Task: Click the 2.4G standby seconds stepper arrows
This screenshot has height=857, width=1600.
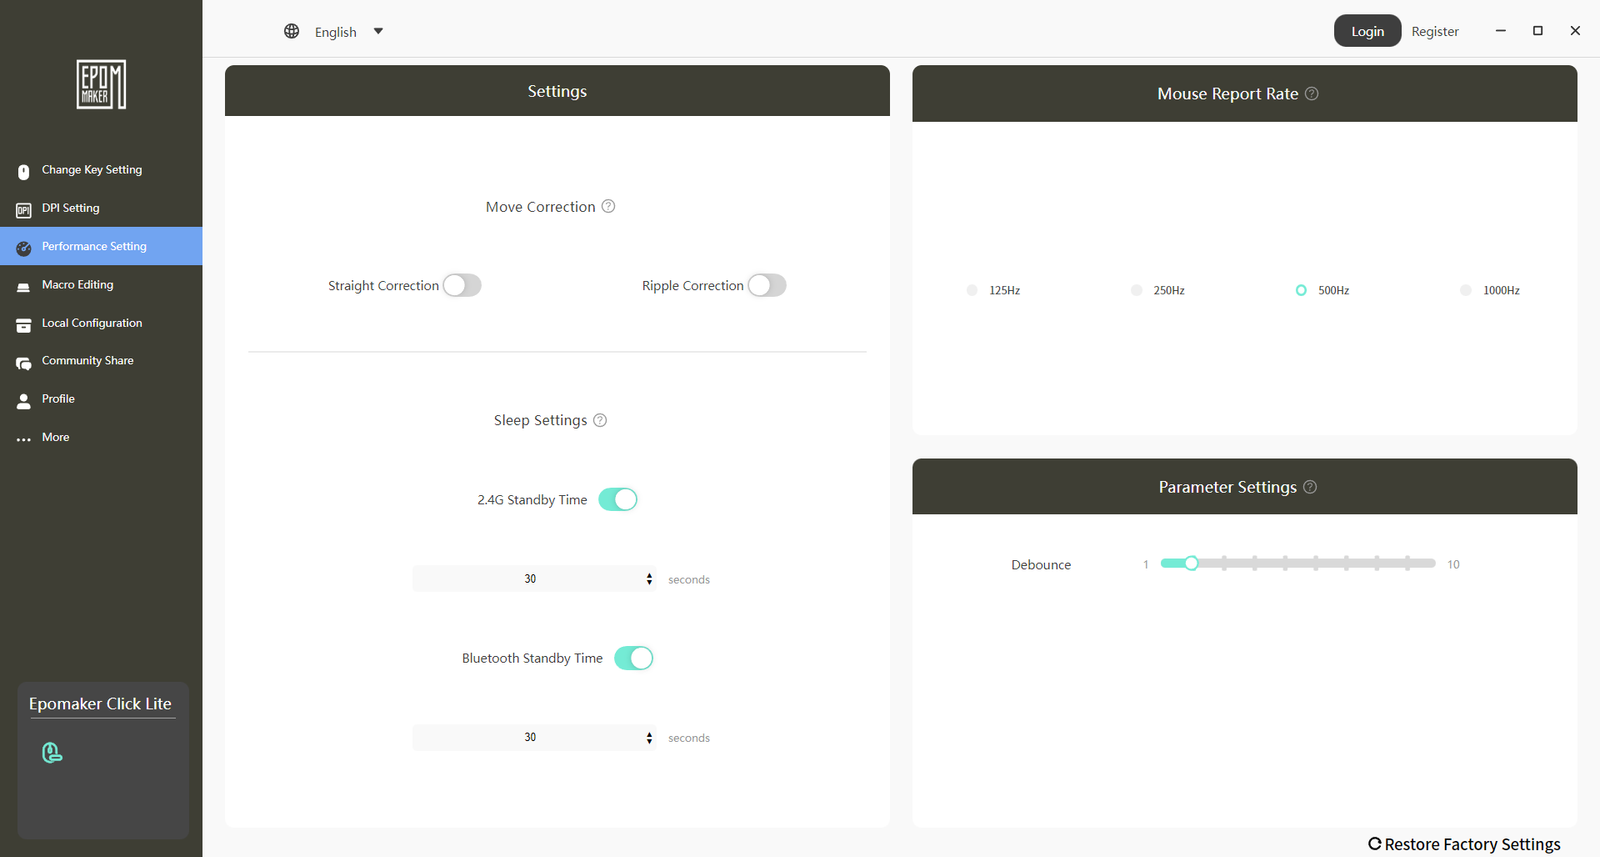Action: point(649,579)
